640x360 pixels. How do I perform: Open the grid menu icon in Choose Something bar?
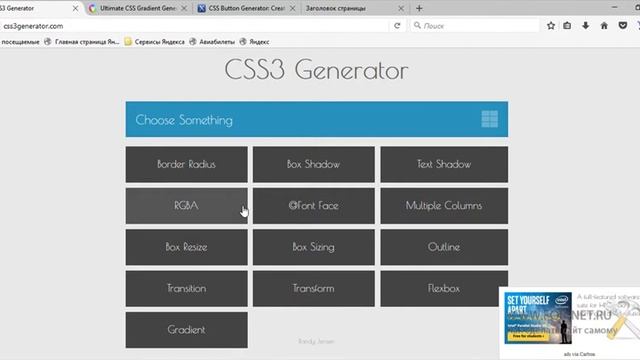pos(489,119)
